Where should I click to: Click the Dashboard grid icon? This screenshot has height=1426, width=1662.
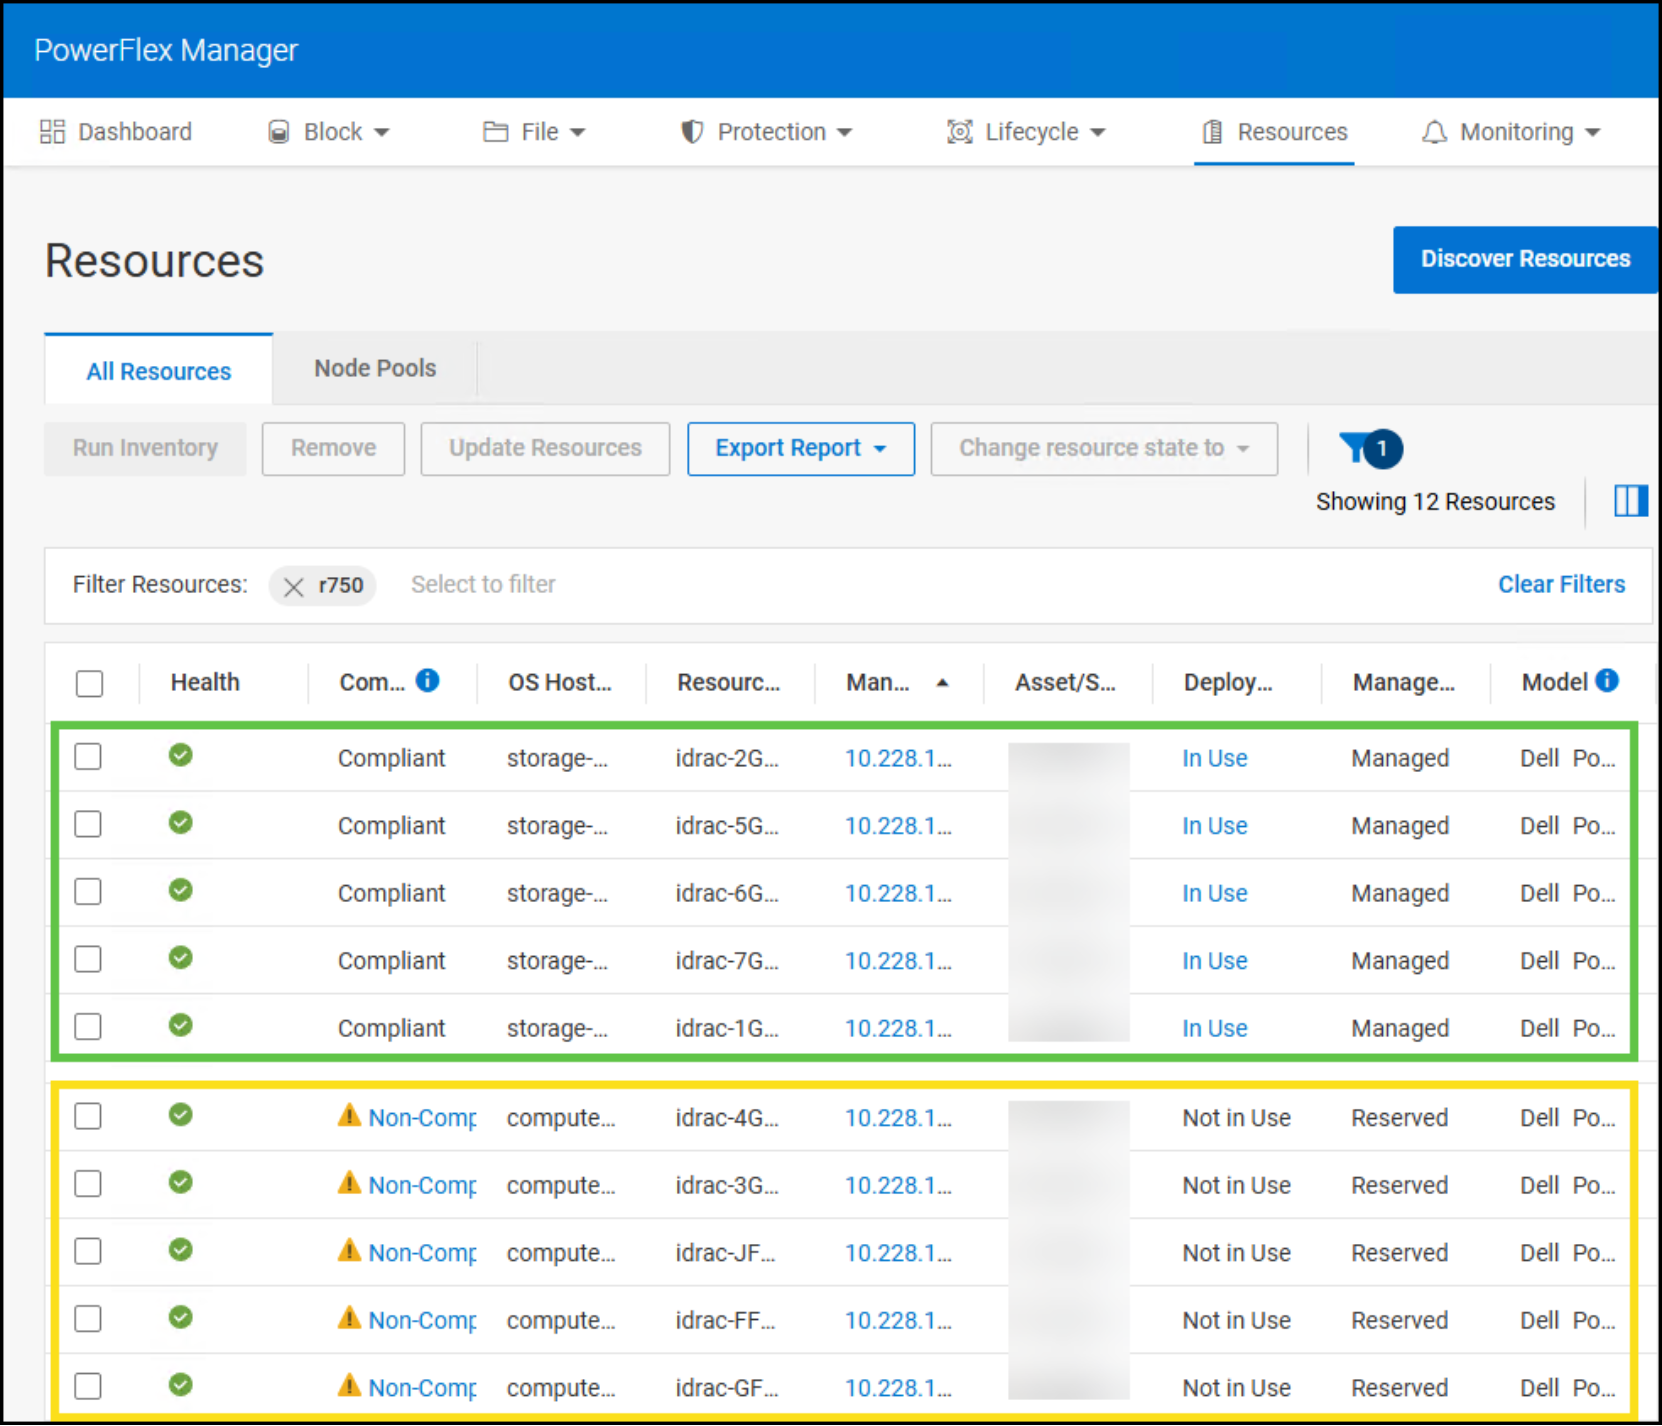[x=52, y=132]
